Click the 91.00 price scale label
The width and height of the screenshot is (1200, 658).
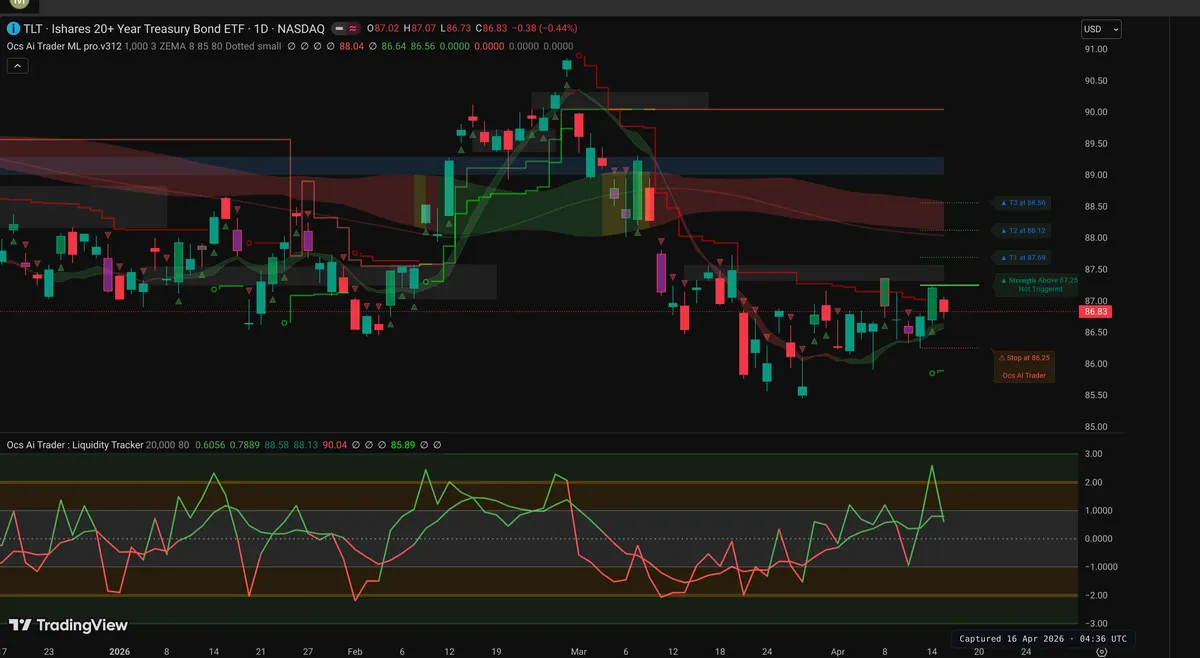[x=1096, y=49]
